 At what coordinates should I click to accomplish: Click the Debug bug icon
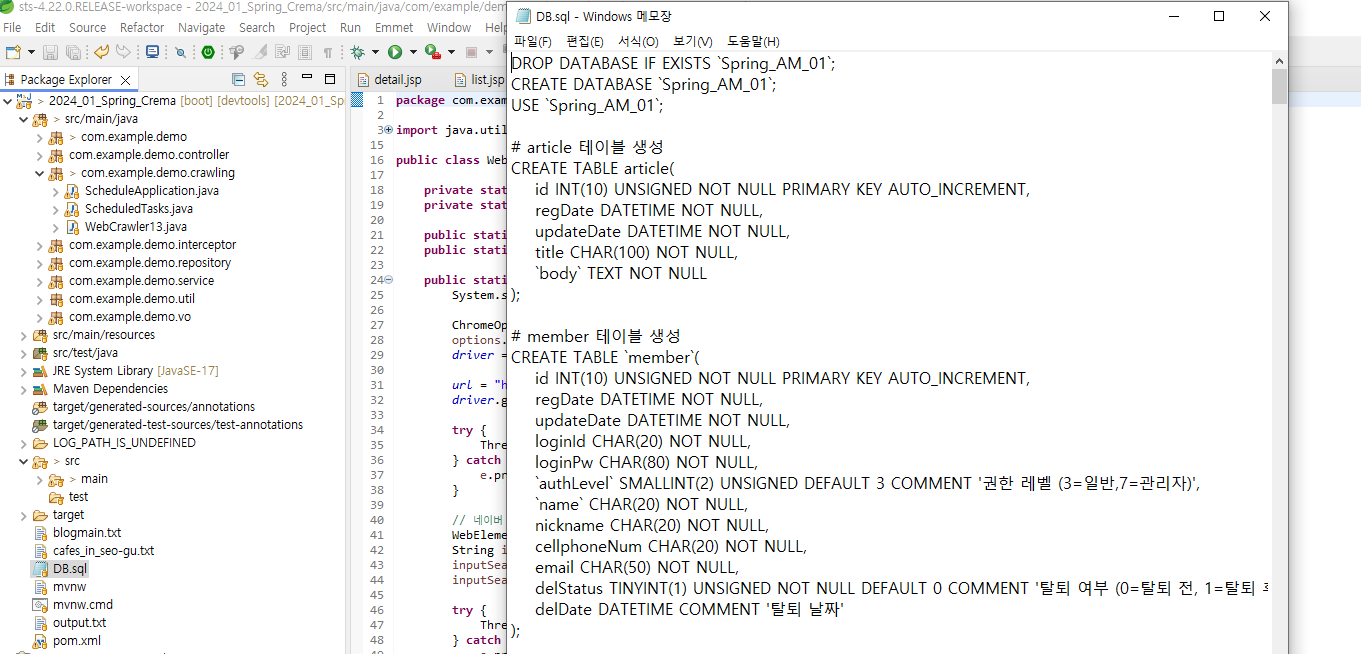pos(357,52)
